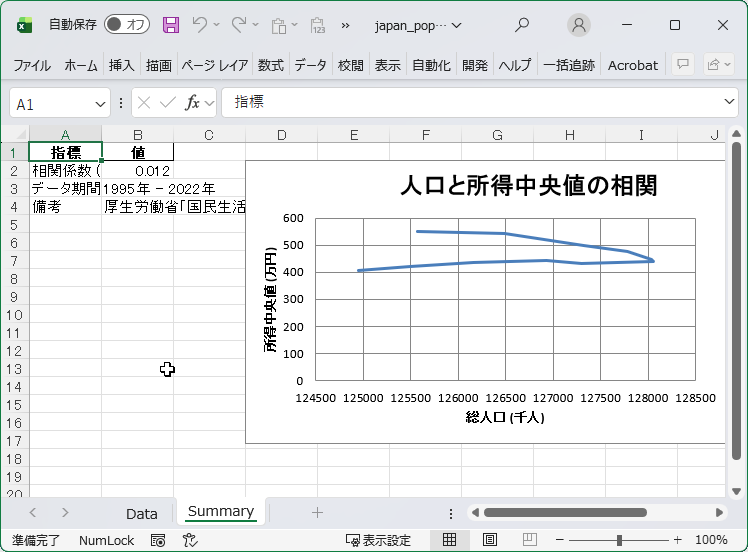
Task: Expand the Paste options dropdown arrow
Action: pos(294,24)
